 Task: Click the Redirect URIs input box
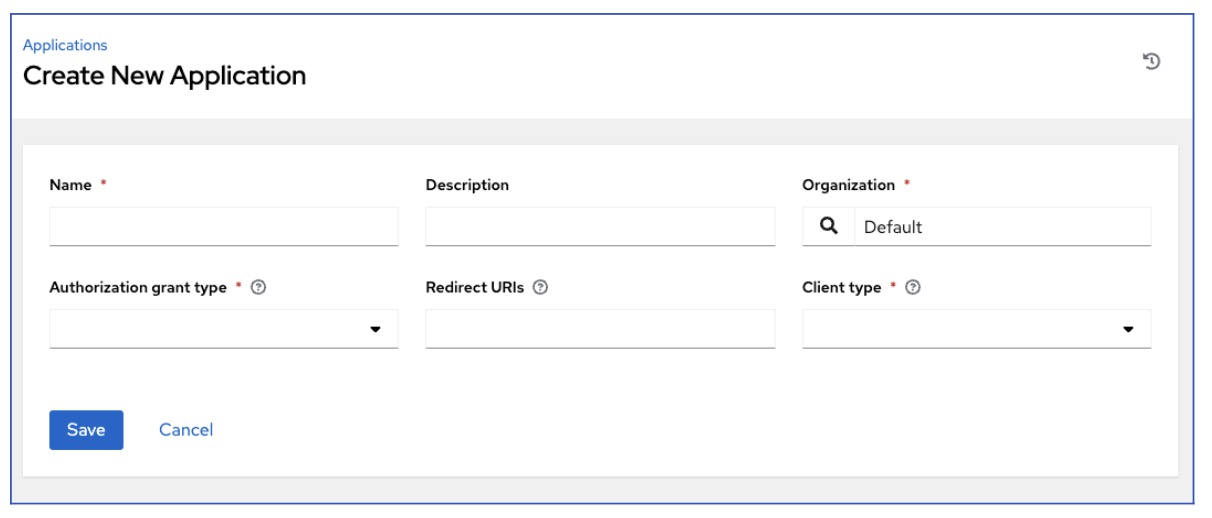pos(600,329)
